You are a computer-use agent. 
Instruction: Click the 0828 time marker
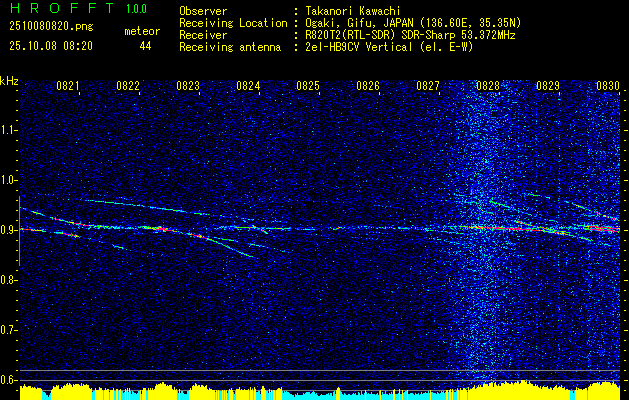[488, 85]
